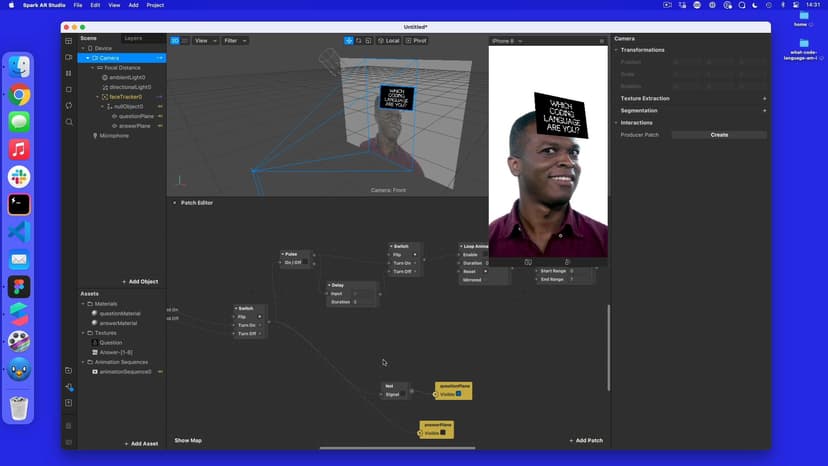
Task: Click the restart loop icon in left toolbar
Action: tap(69, 106)
